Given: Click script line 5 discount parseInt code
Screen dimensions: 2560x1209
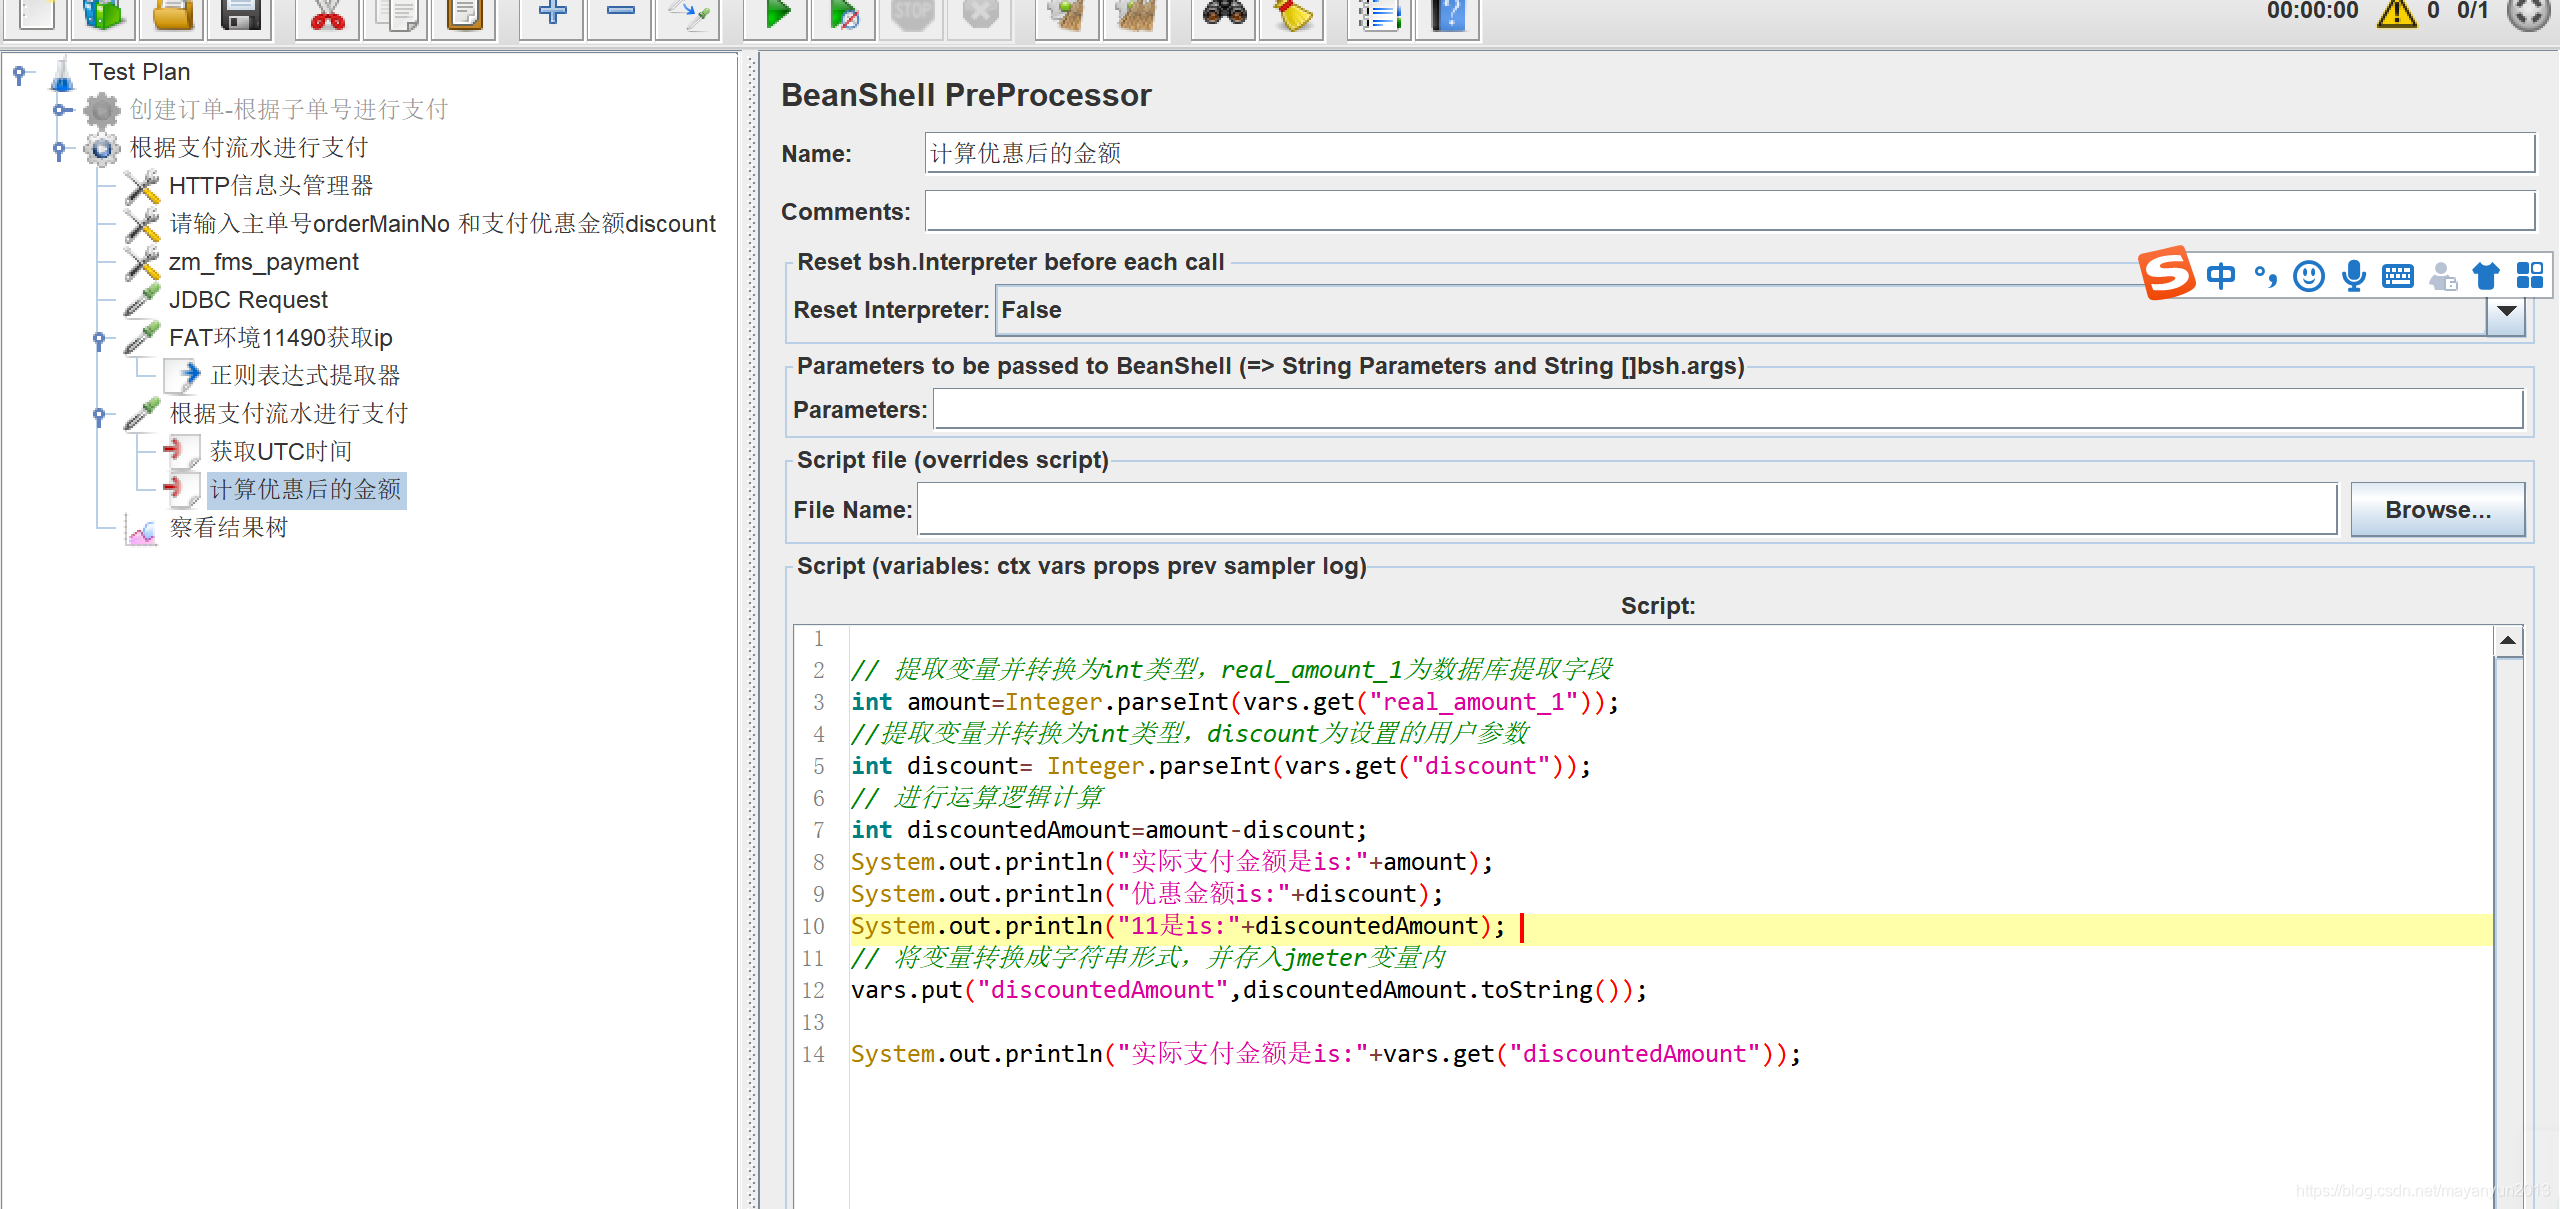Looking at the screenshot, I should pos(1220,766).
